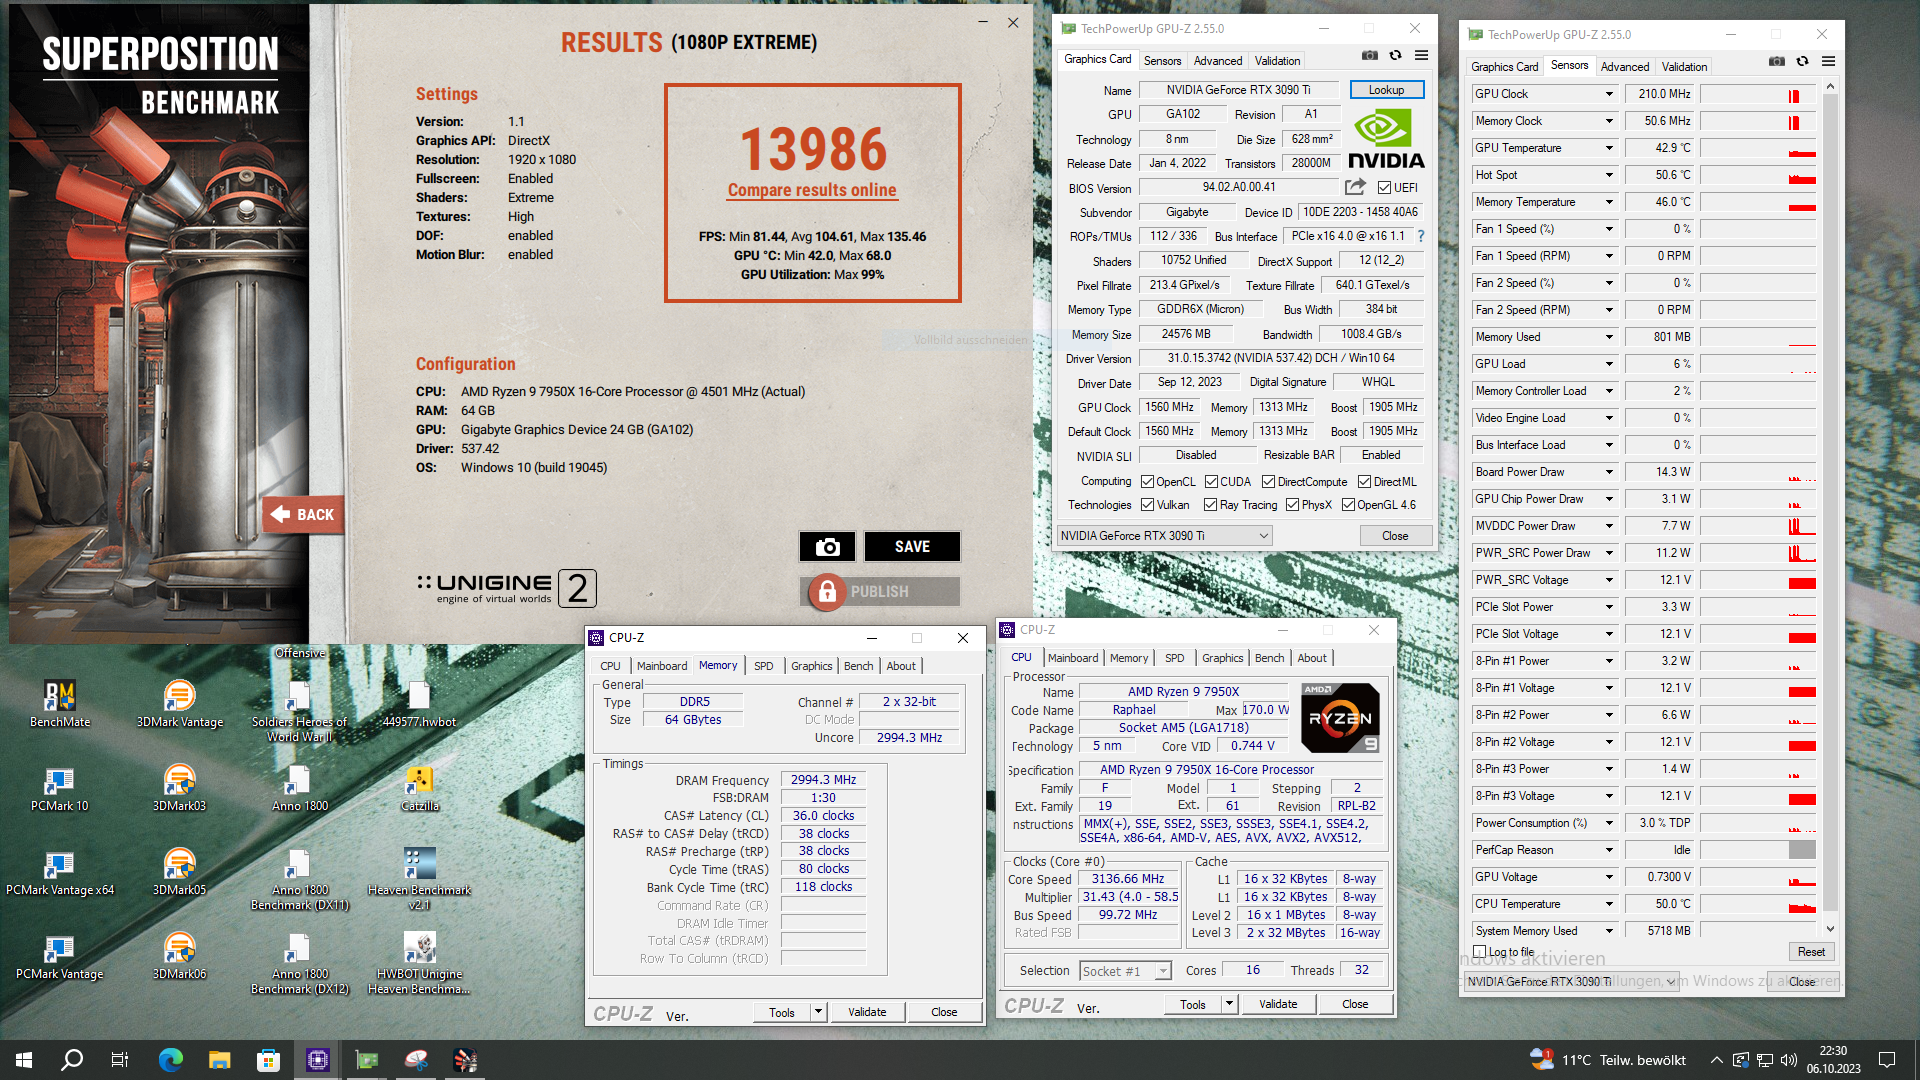
Task: Toggle the OpenCL checkbox
Action: click(1148, 482)
